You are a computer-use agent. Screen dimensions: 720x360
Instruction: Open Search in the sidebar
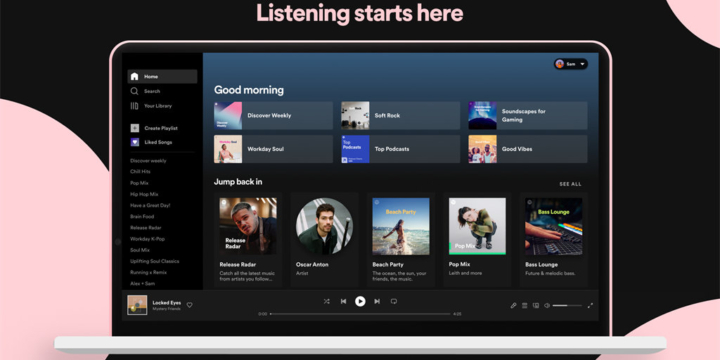click(x=145, y=91)
